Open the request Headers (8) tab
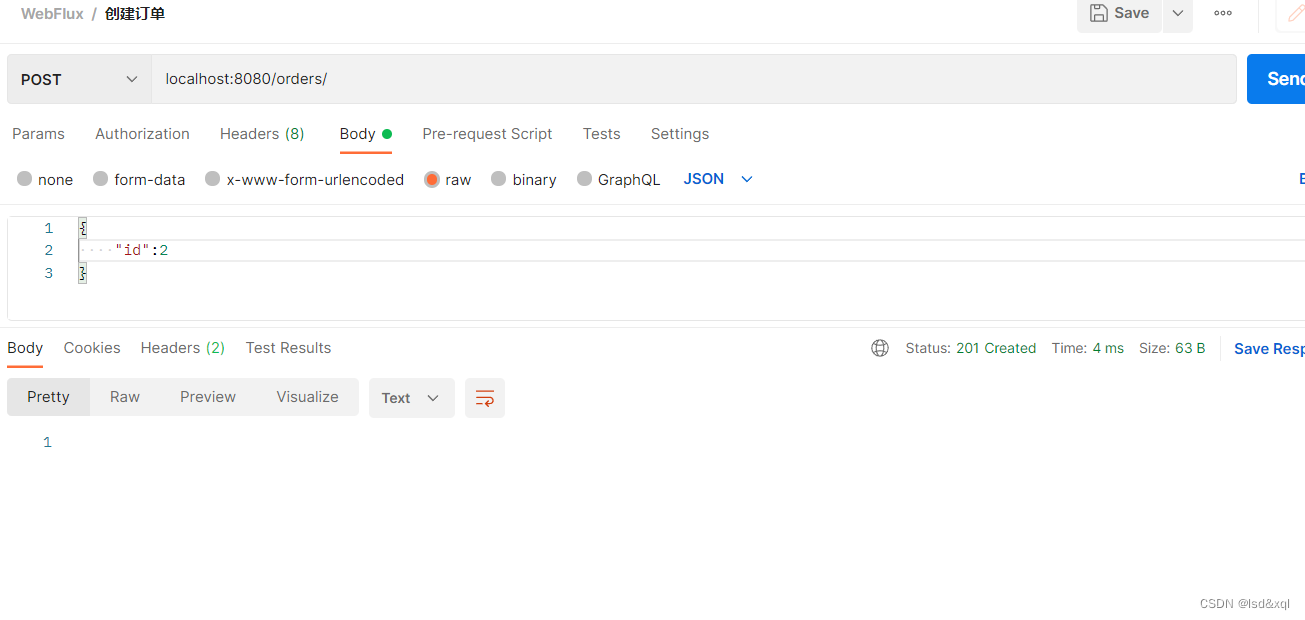The height and width of the screenshot is (620, 1305). click(262, 134)
